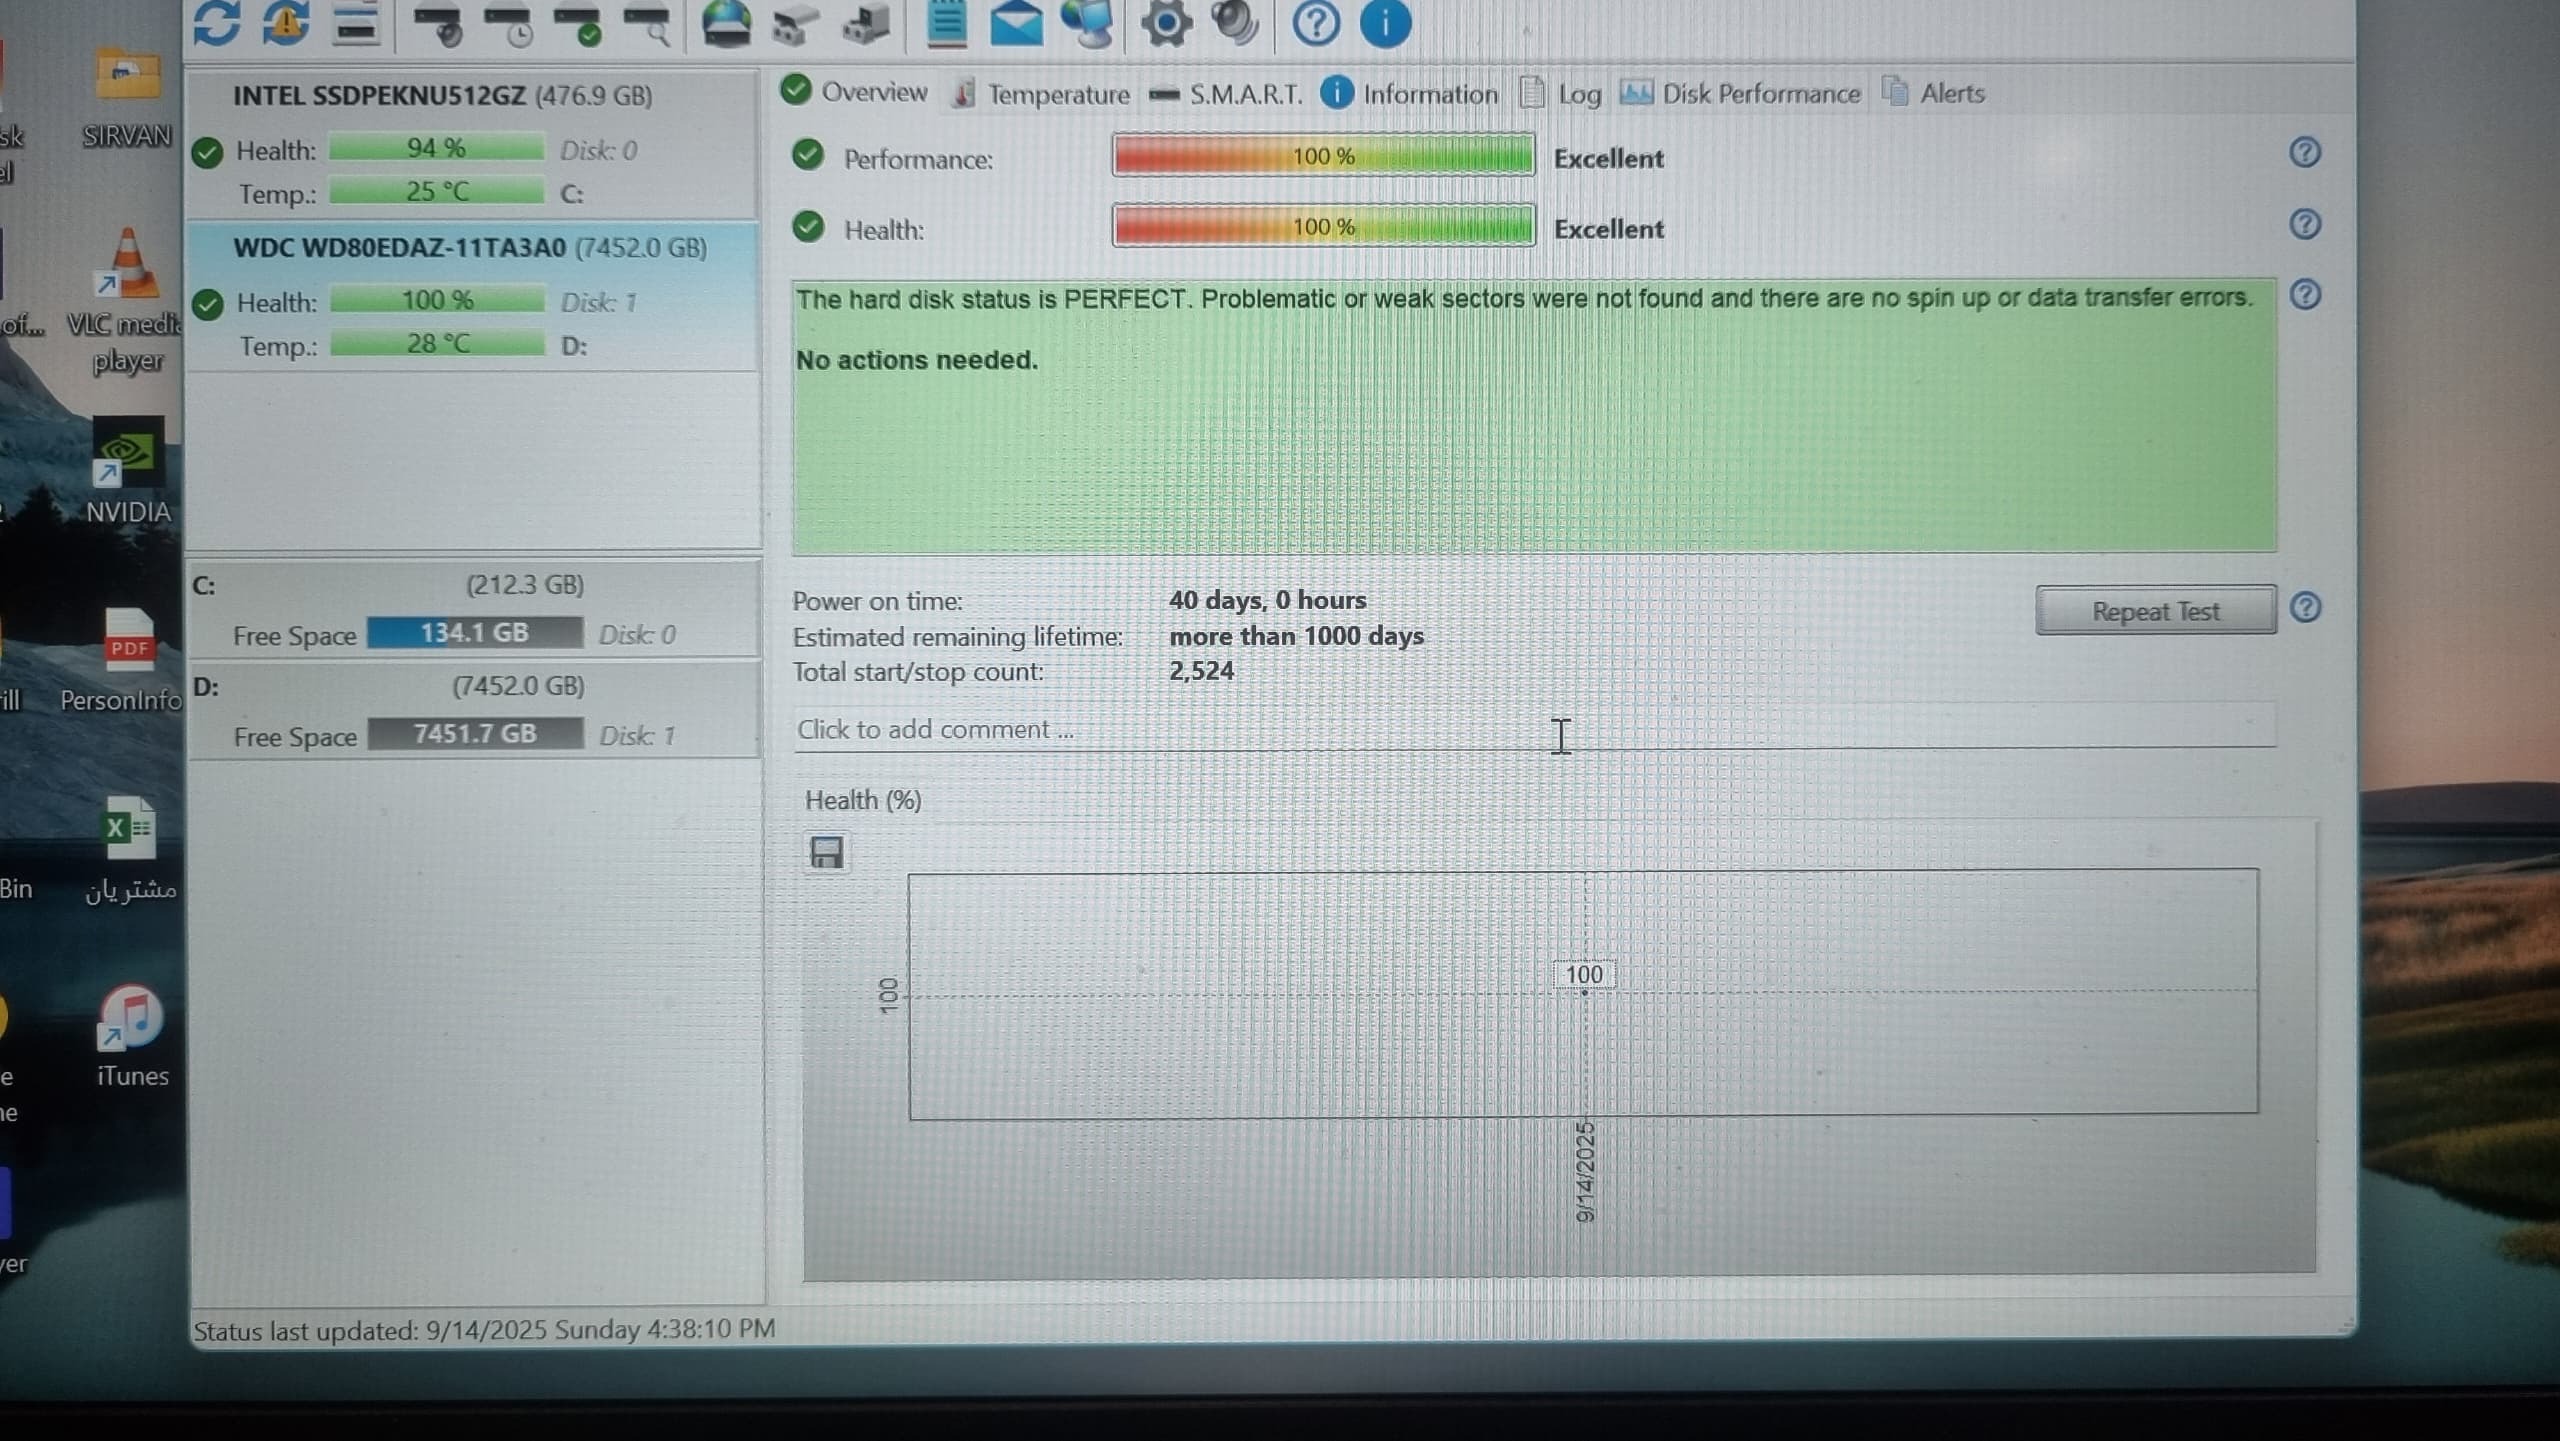Screen dimensions: 2560x1441
Task: Open the email envelope toolbar icon
Action: click(1016, 22)
